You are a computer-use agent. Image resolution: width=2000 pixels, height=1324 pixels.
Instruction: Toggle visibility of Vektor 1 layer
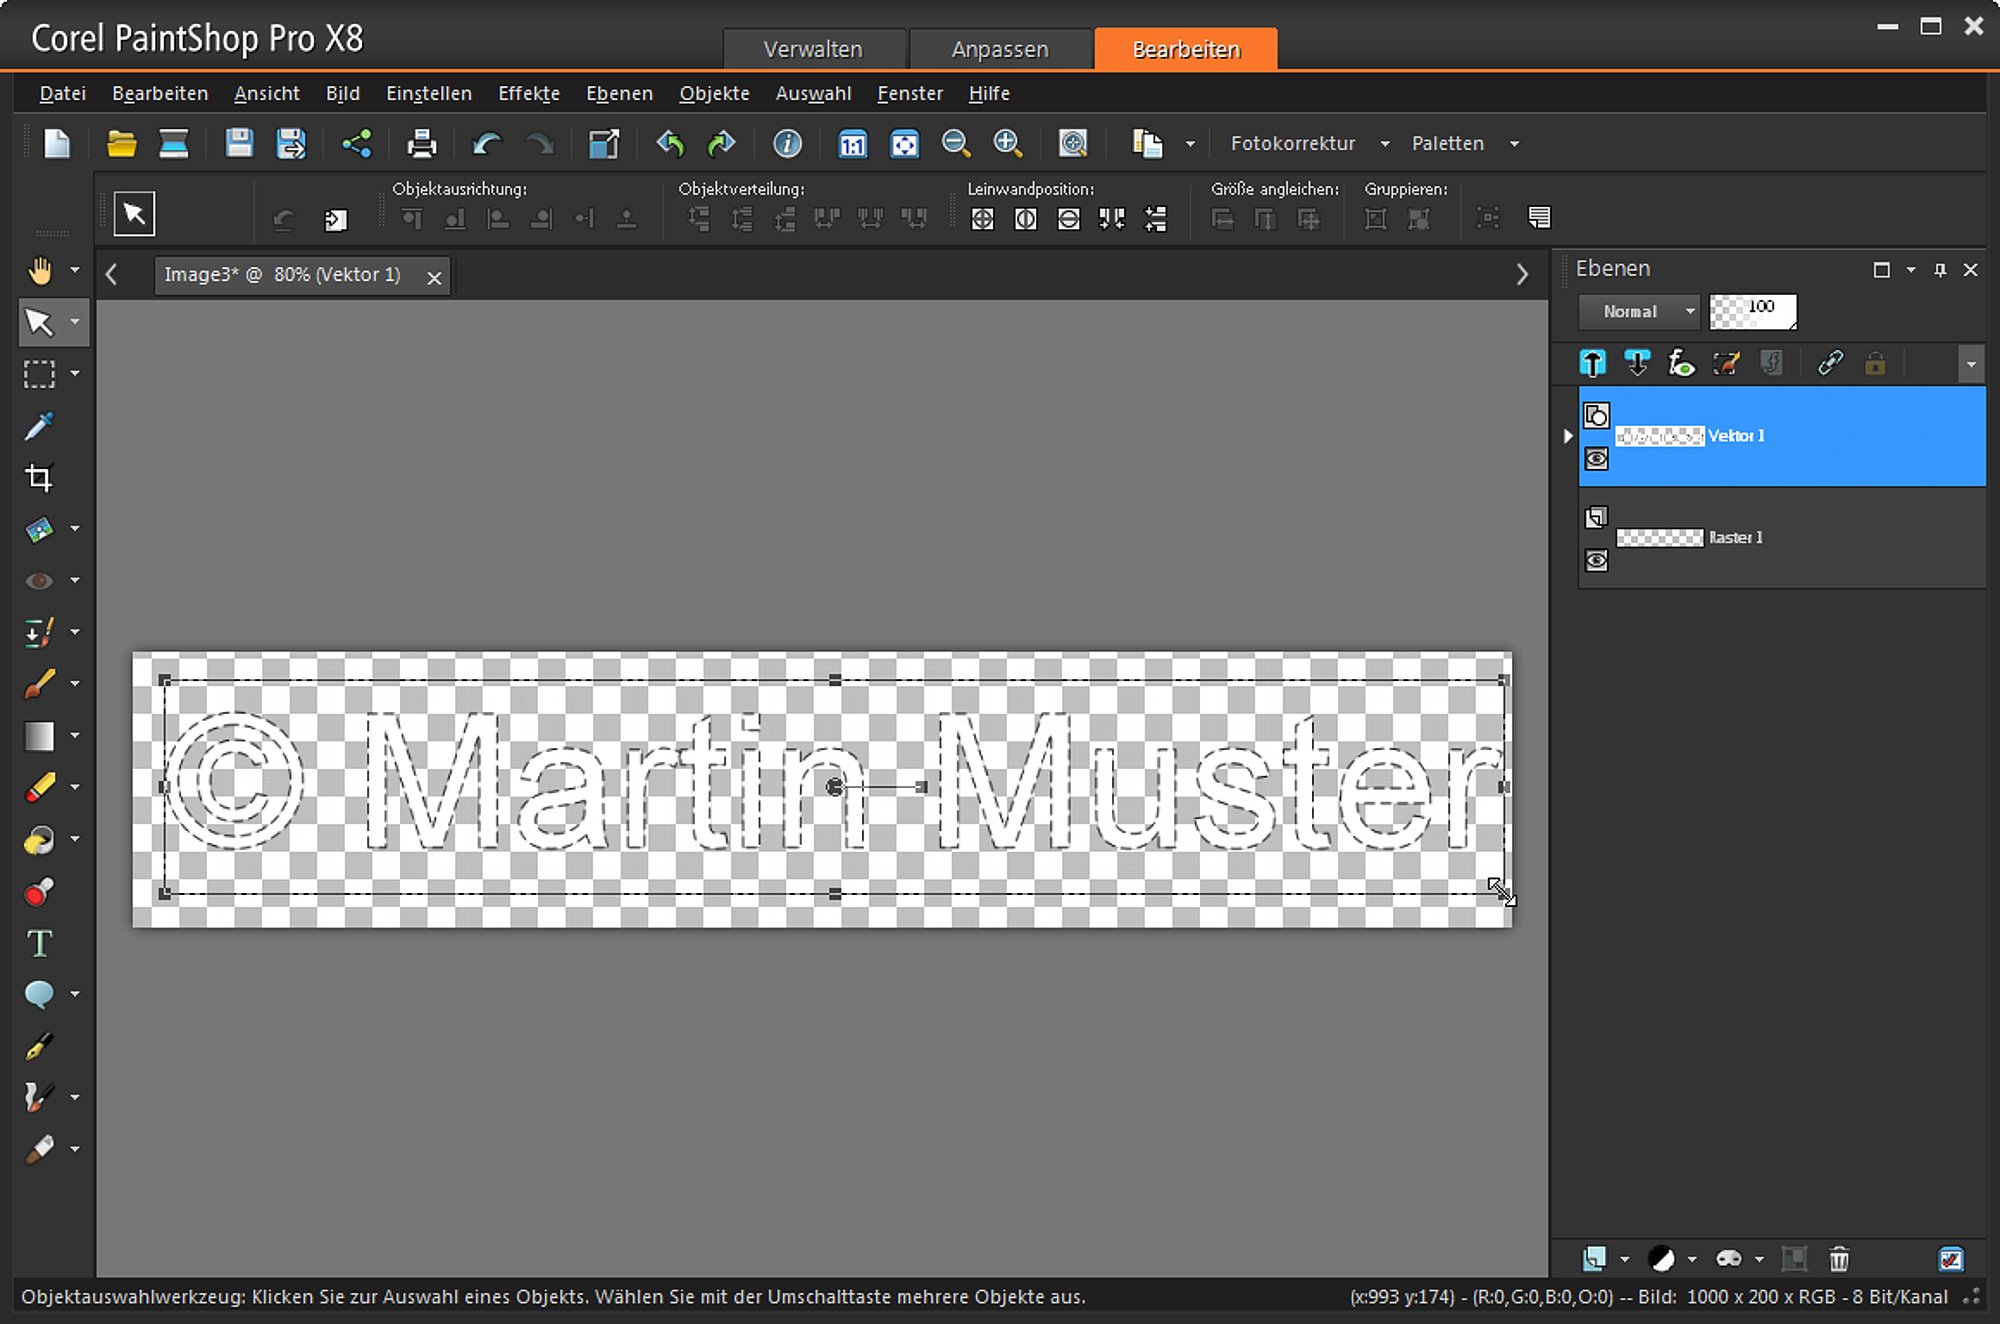tap(1597, 459)
